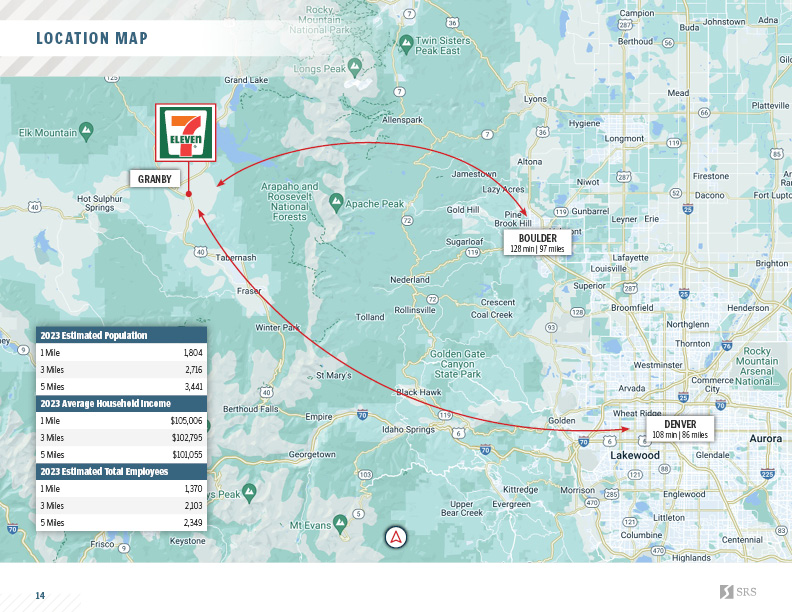Click the Twin Sisters Peak East icon
792x612 pixels.
pyautogui.click(x=406, y=44)
